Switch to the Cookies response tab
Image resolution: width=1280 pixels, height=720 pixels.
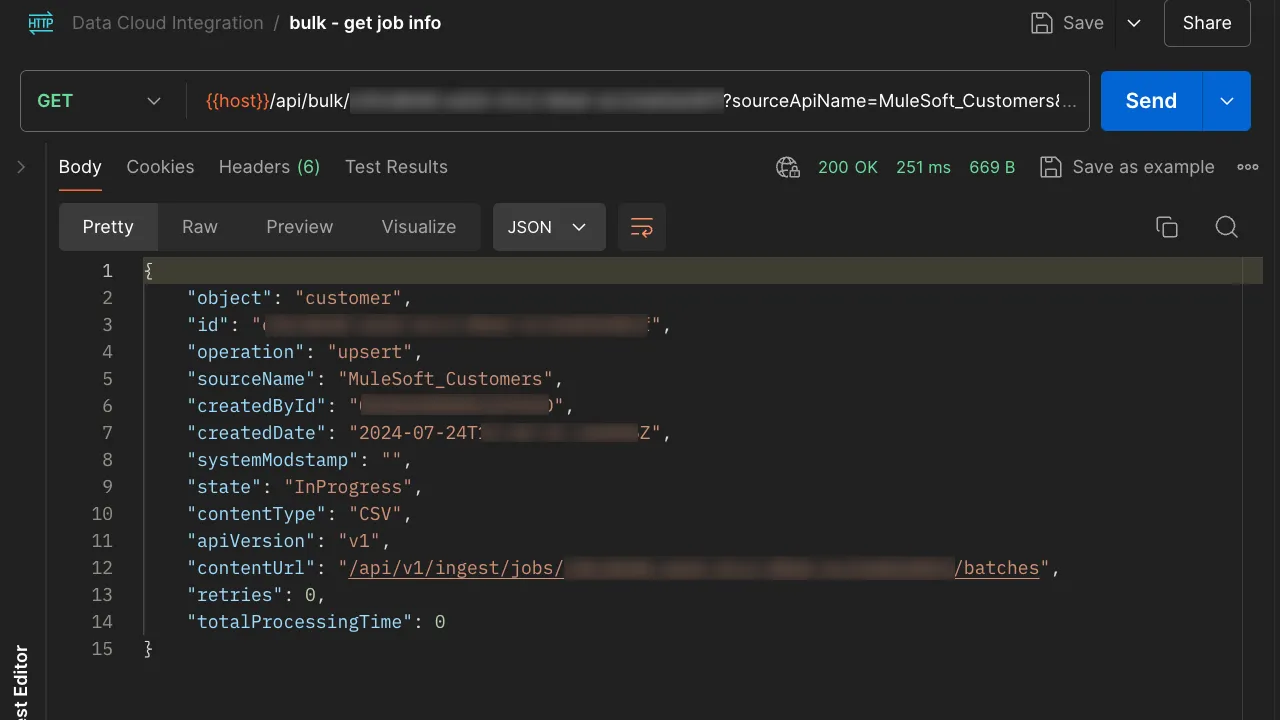(x=160, y=167)
